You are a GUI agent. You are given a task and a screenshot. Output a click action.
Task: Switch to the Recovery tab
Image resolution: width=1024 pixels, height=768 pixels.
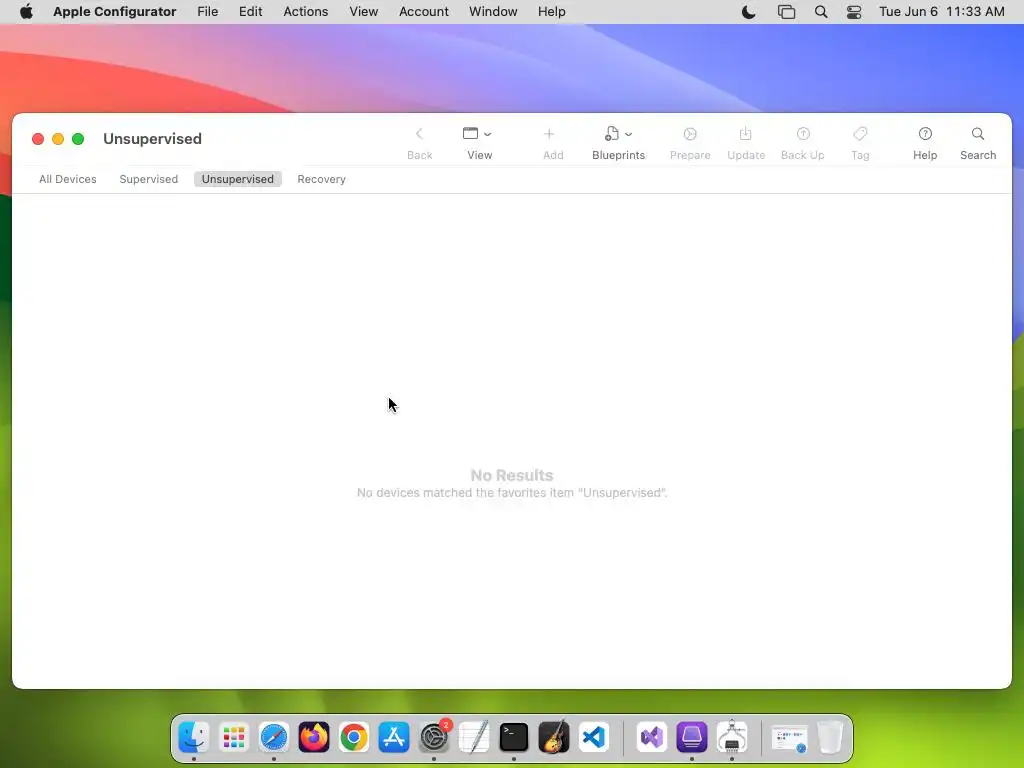click(x=321, y=179)
